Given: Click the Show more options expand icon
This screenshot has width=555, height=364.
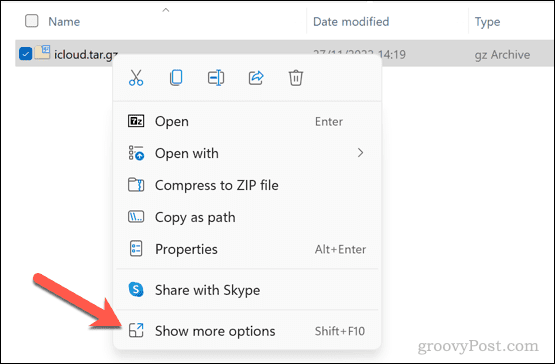Looking at the screenshot, I should coord(136,331).
